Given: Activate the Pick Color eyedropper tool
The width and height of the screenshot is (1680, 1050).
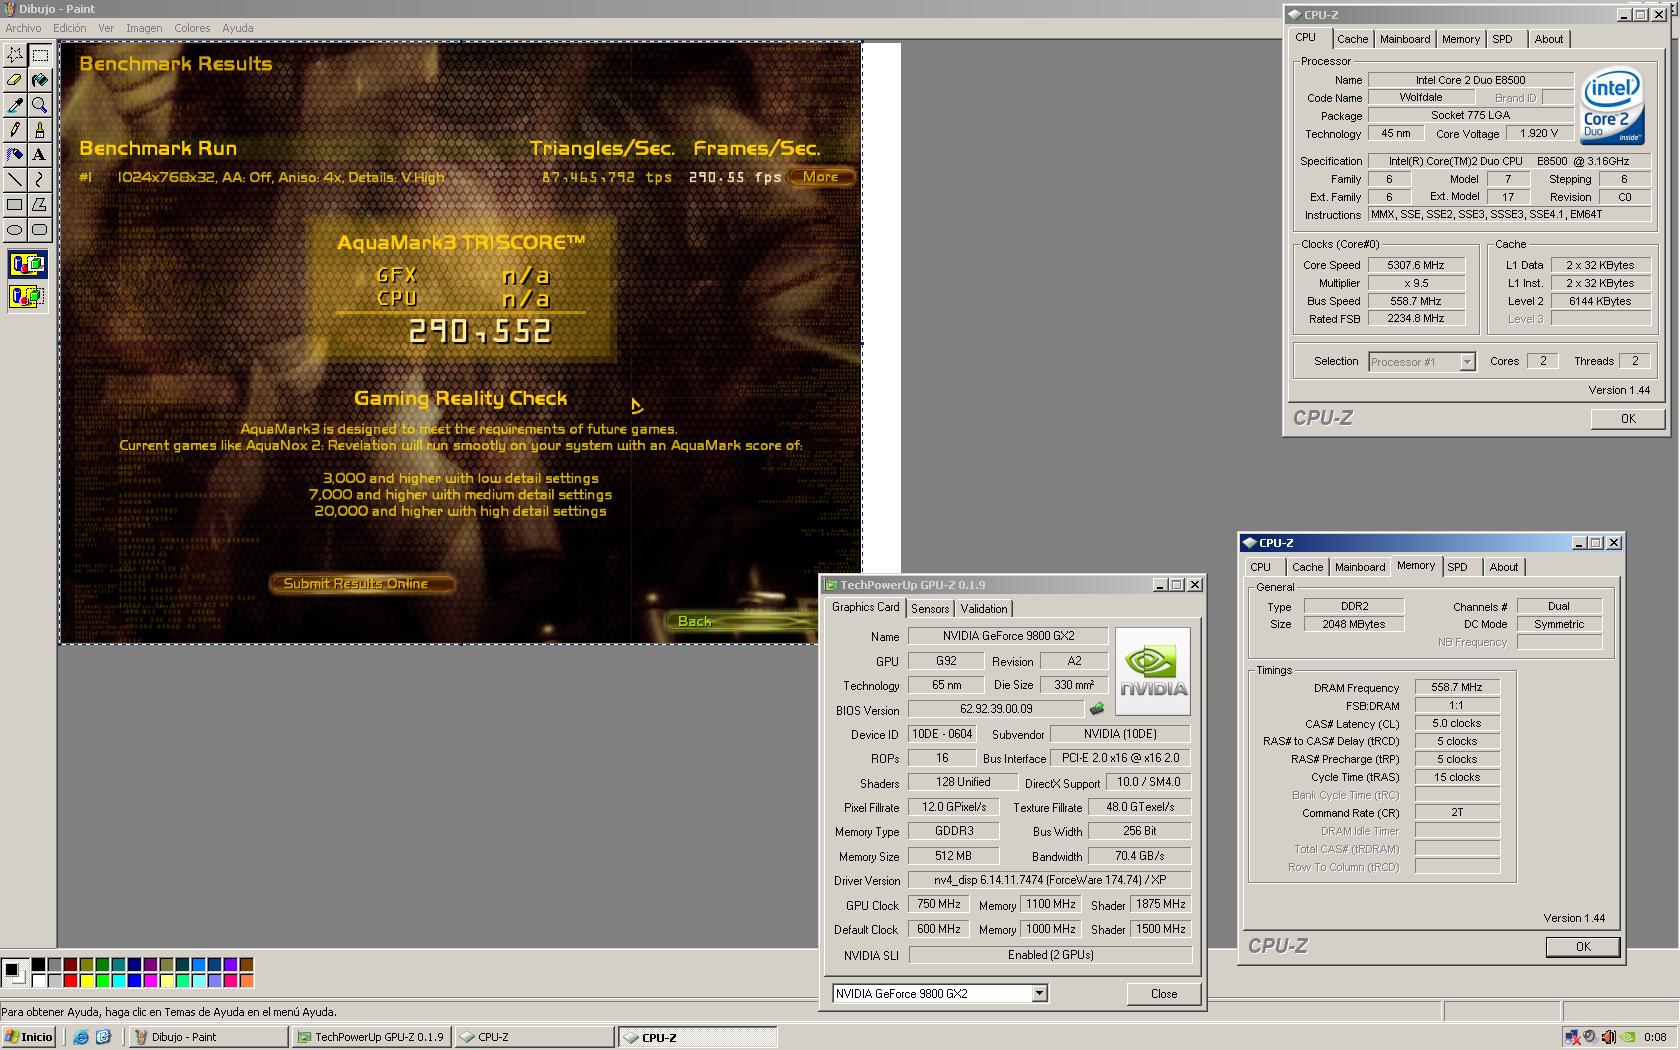Looking at the screenshot, I should pyautogui.click(x=15, y=105).
